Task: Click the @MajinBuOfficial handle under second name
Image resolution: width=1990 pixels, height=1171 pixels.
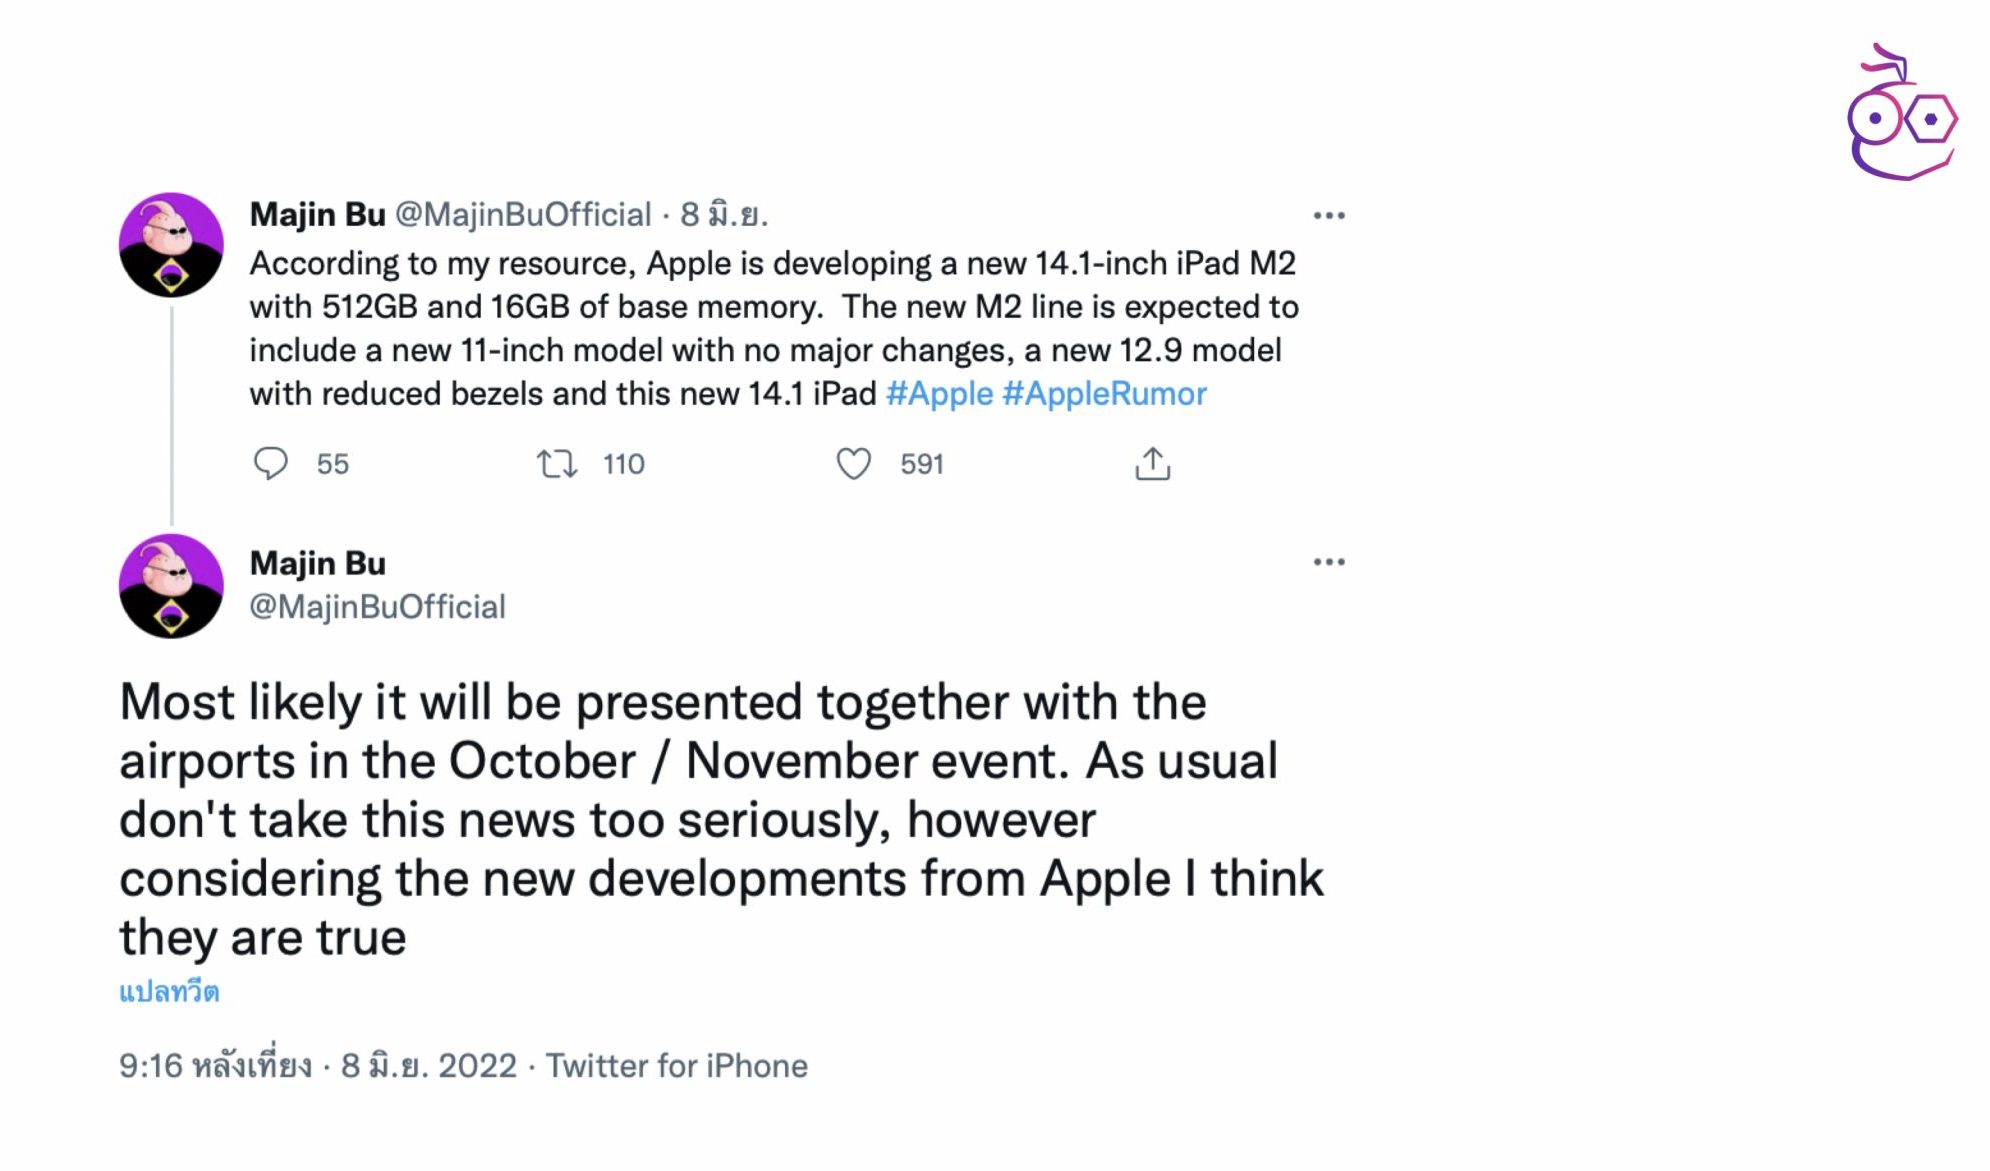Action: (377, 607)
